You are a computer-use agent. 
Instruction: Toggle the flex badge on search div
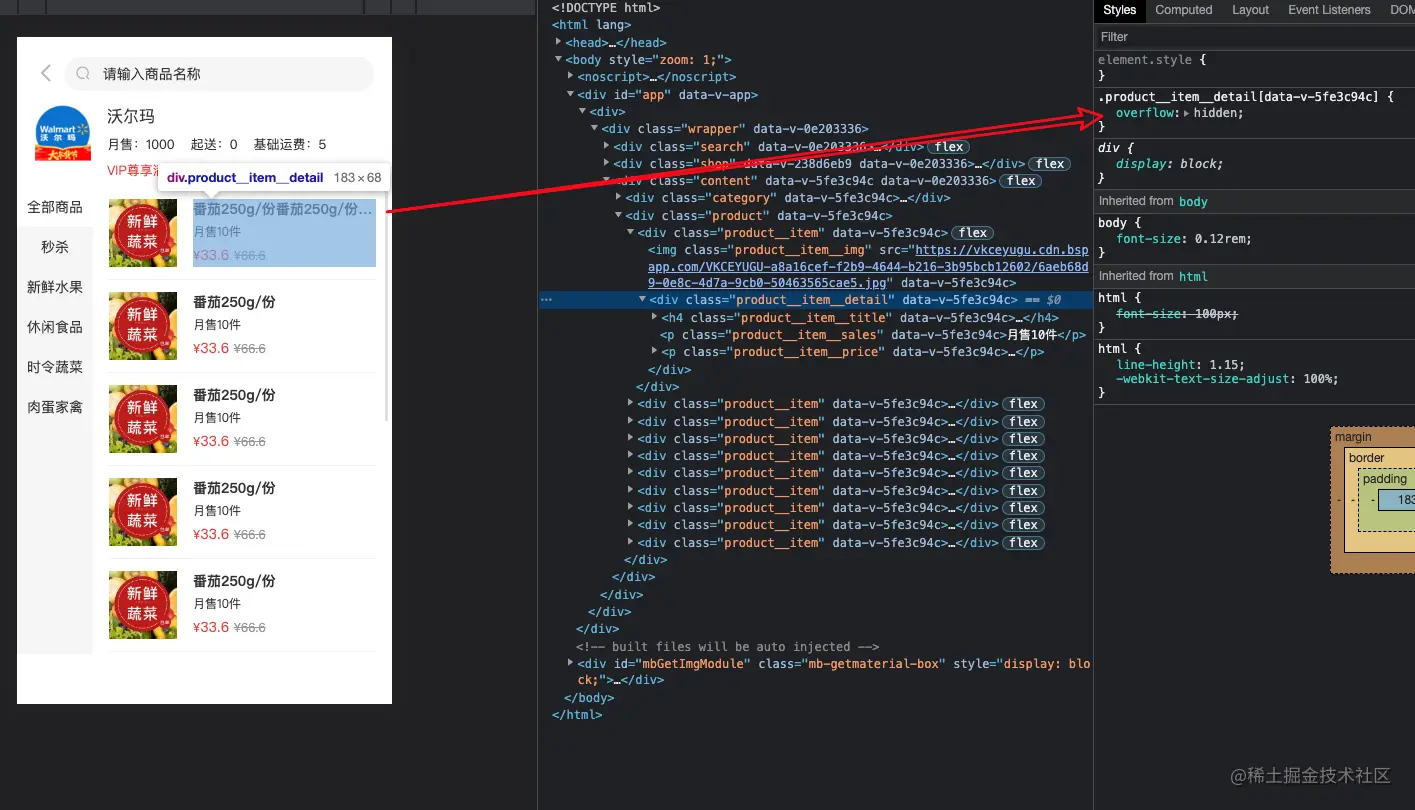point(947,147)
